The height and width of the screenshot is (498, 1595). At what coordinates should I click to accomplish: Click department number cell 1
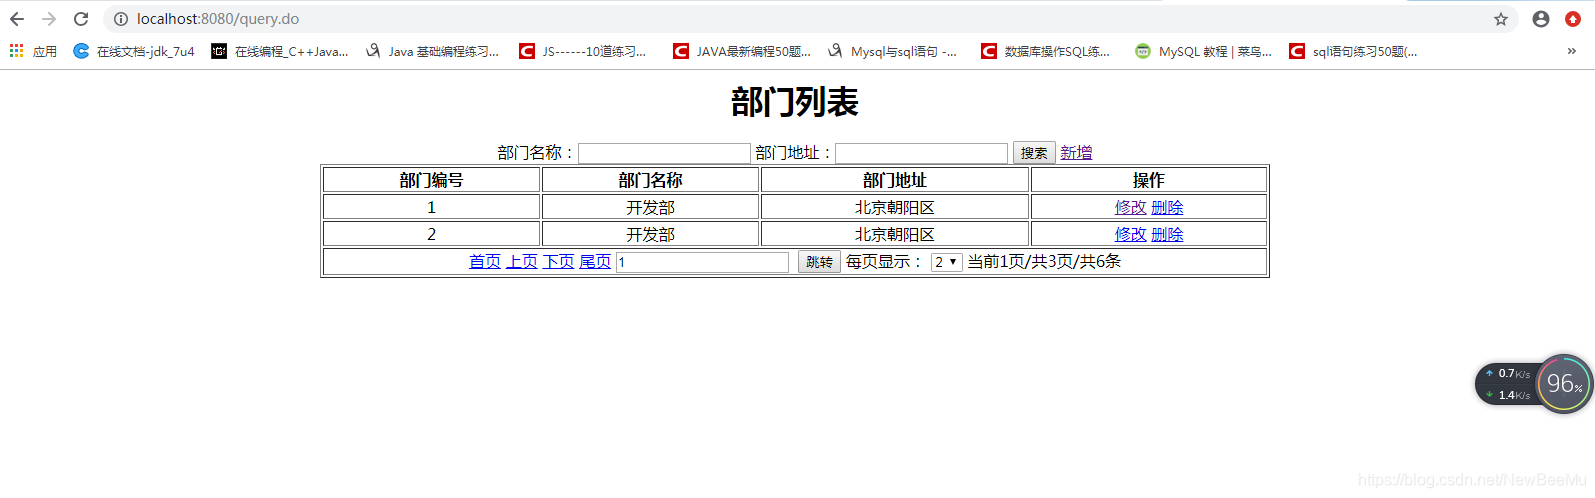(432, 208)
